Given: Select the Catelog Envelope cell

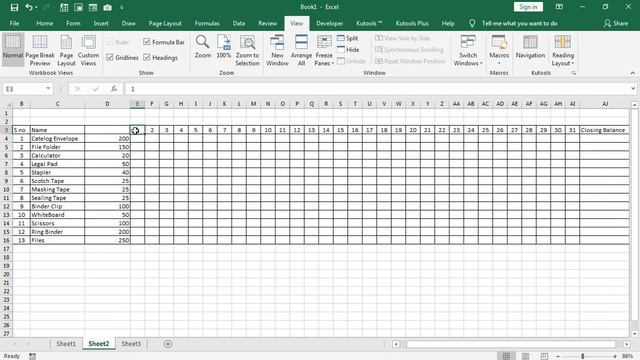Looking at the screenshot, I should [57, 138].
